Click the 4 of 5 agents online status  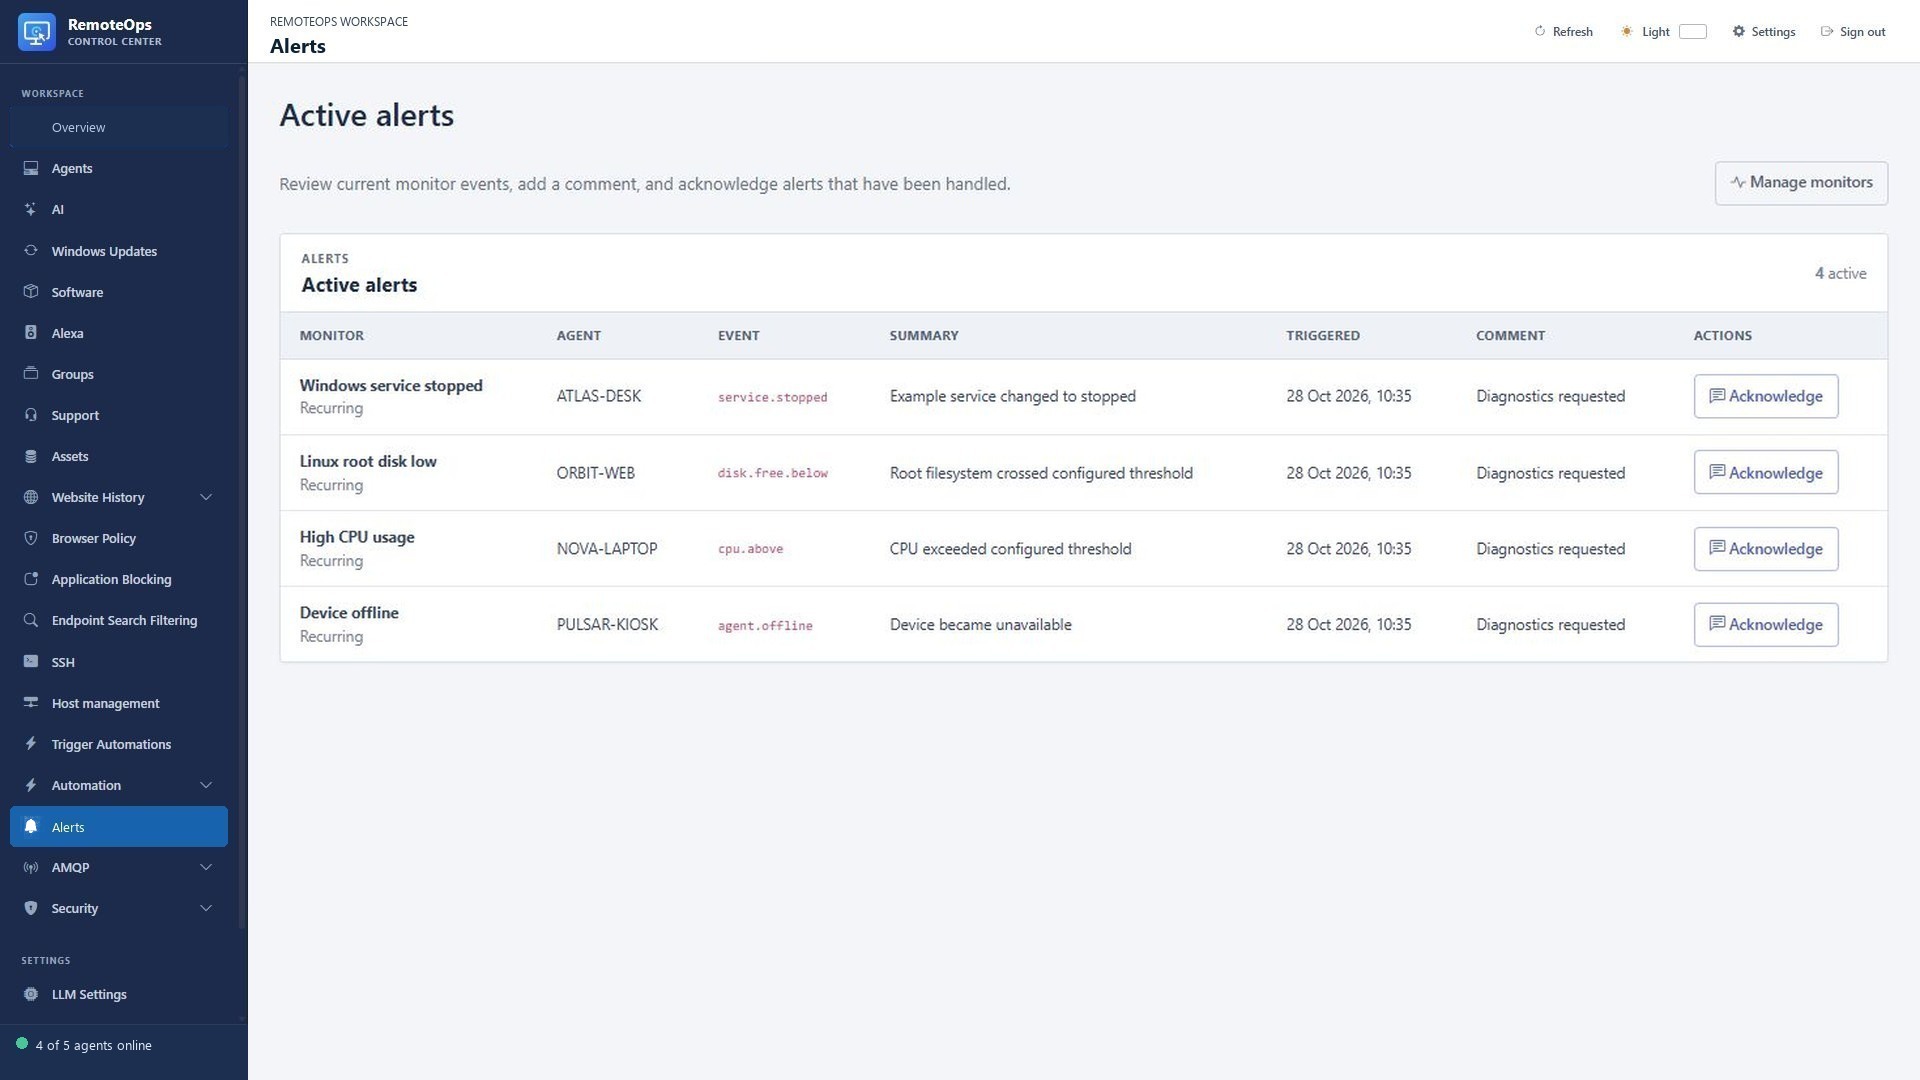[84, 1045]
